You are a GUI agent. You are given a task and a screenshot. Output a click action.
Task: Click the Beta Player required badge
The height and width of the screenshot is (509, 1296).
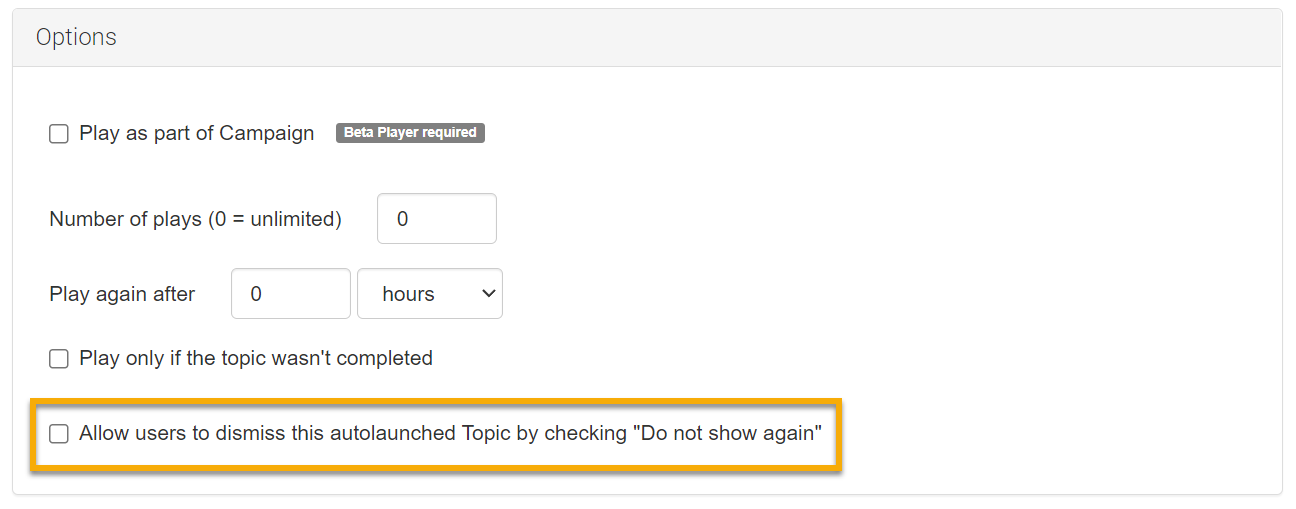coord(410,133)
